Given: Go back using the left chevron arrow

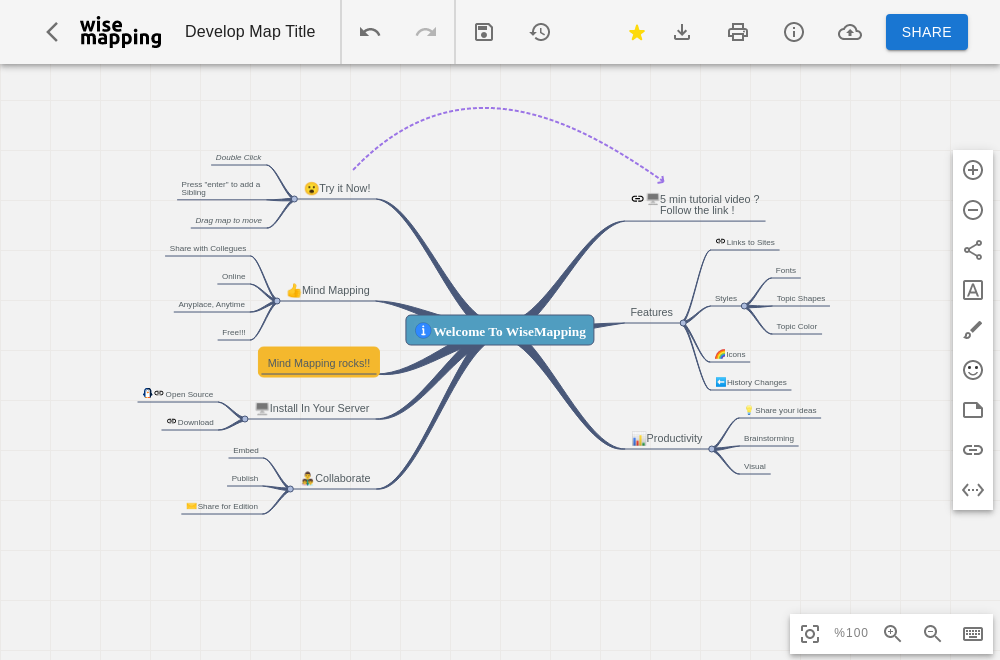Looking at the screenshot, I should pos(52,32).
